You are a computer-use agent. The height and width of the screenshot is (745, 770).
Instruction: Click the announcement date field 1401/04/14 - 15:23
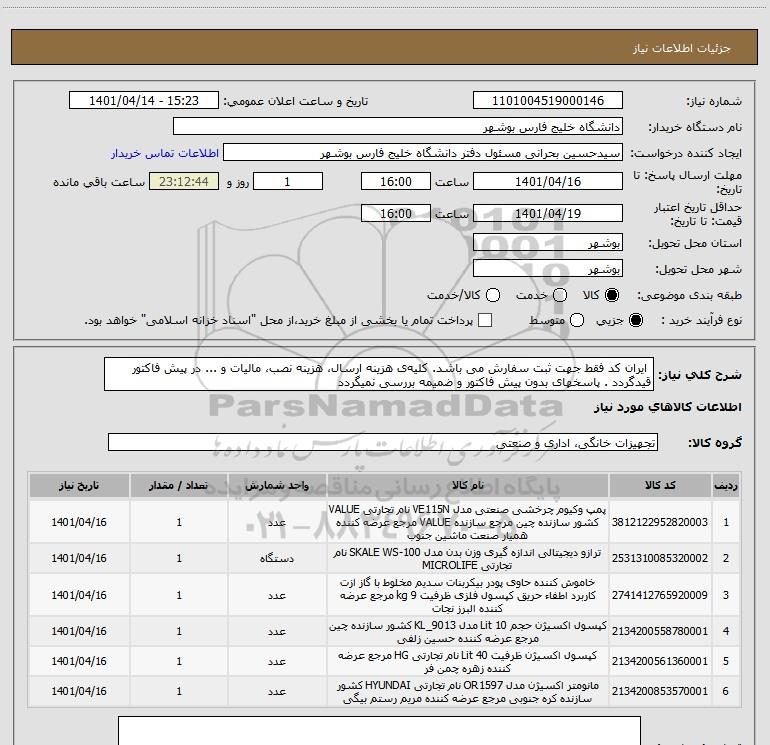(x=144, y=101)
